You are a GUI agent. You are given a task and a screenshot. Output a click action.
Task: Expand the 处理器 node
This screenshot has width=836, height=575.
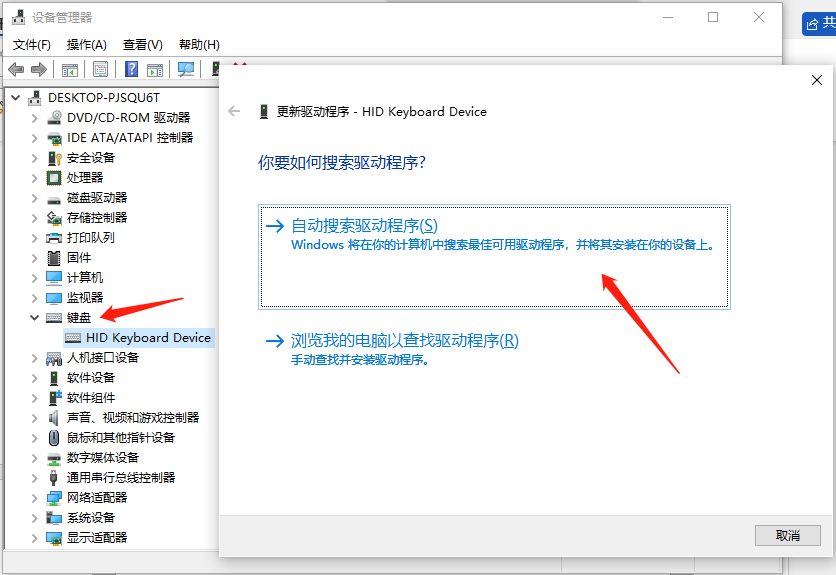35,178
